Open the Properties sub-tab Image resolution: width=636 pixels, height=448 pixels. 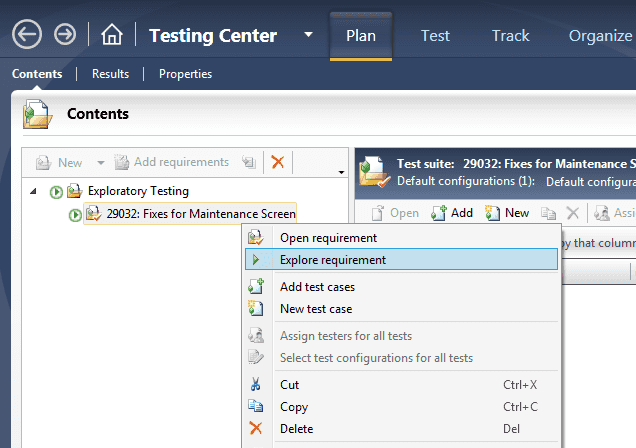[x=185, y=74]
